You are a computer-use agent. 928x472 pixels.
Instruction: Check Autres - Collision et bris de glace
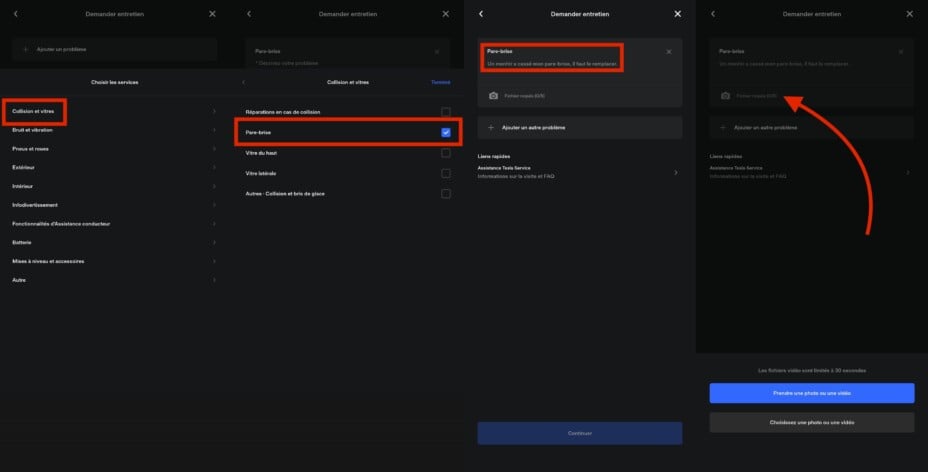click(446, 194)
